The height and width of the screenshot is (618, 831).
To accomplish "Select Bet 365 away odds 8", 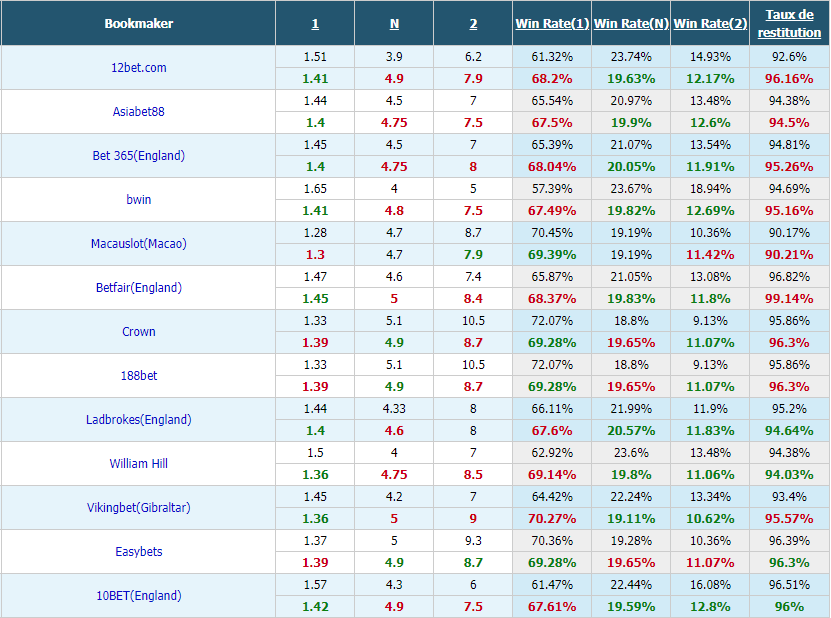I will coord(473,167).
